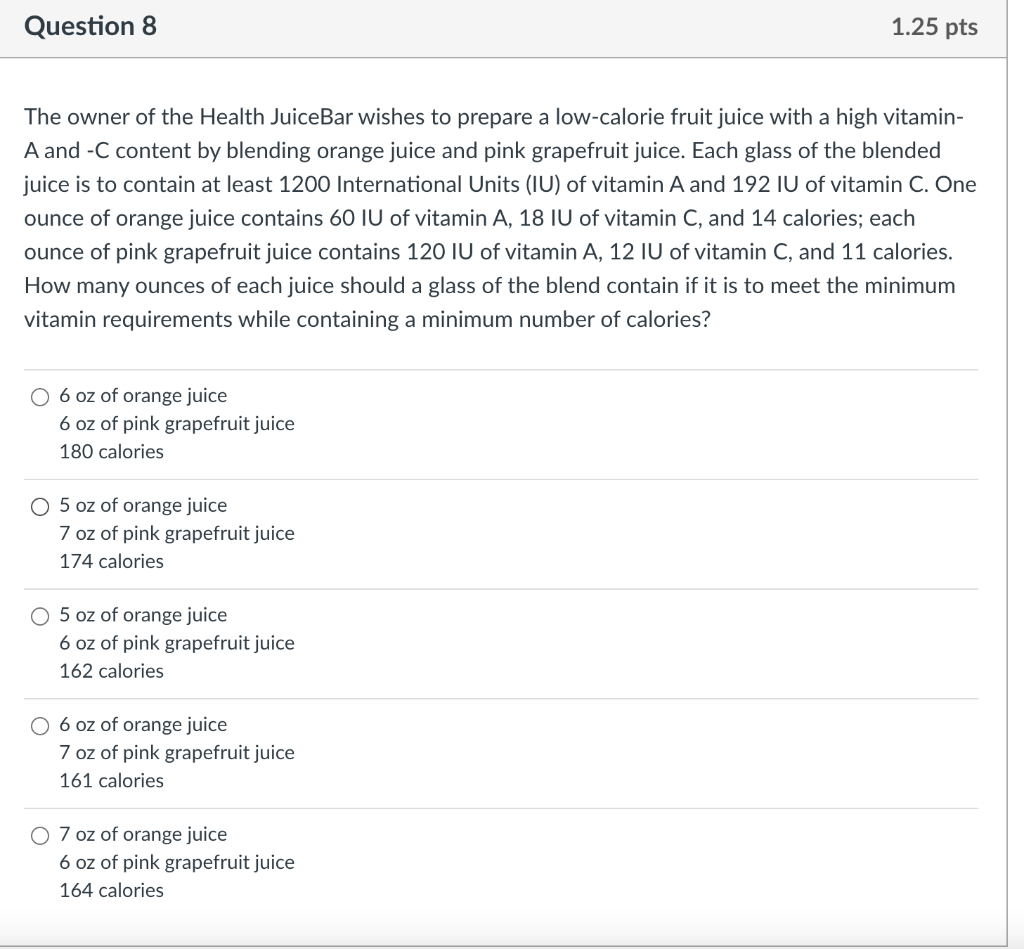1024x949 pixels.
Task: Click the 1.25 pts score label
Action: (935, 27)
